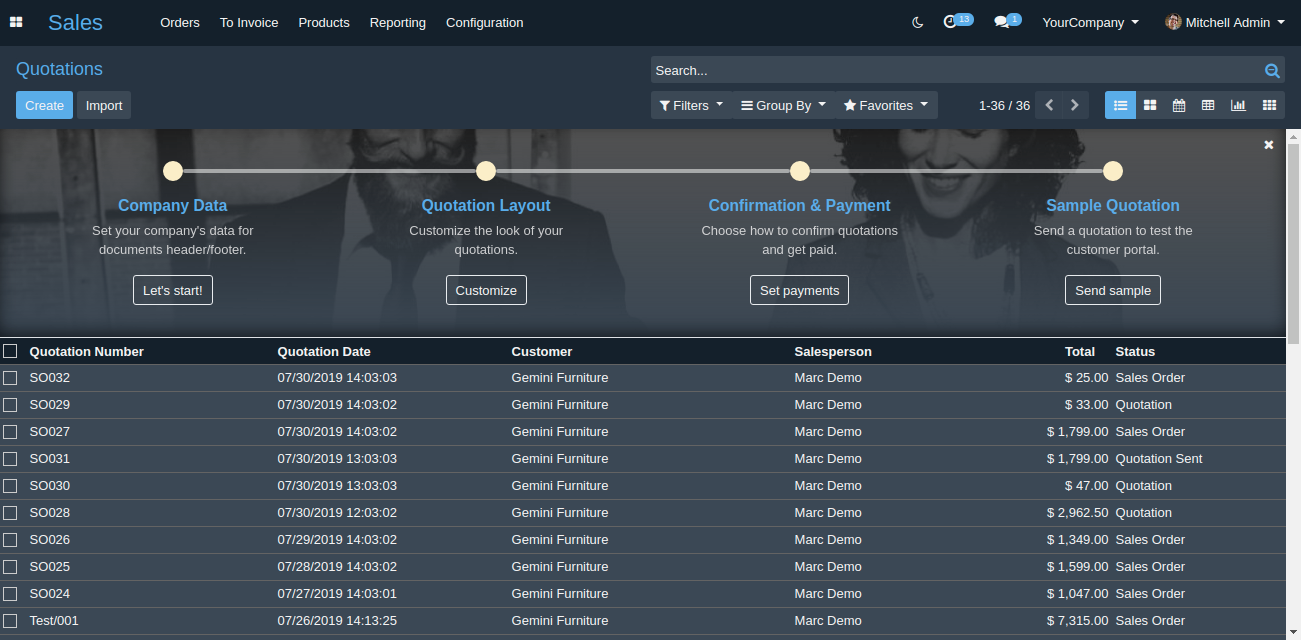Expand the Filters dropdown
This screenshot has height=640, width=1301.
coord(691,105)
